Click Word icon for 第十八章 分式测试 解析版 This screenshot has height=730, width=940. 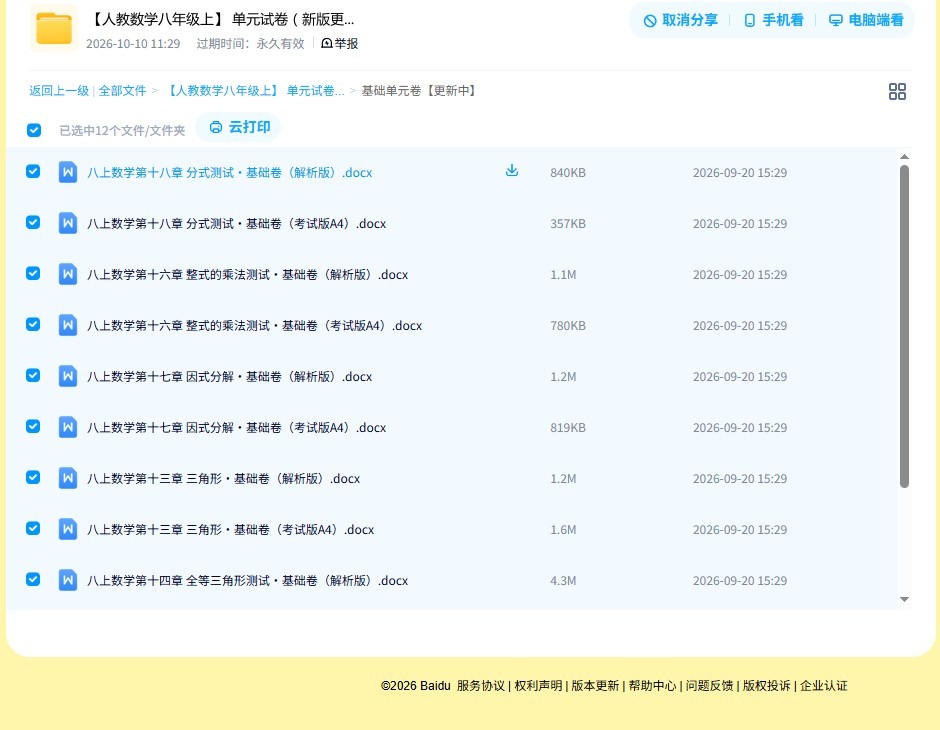[68, 172]
